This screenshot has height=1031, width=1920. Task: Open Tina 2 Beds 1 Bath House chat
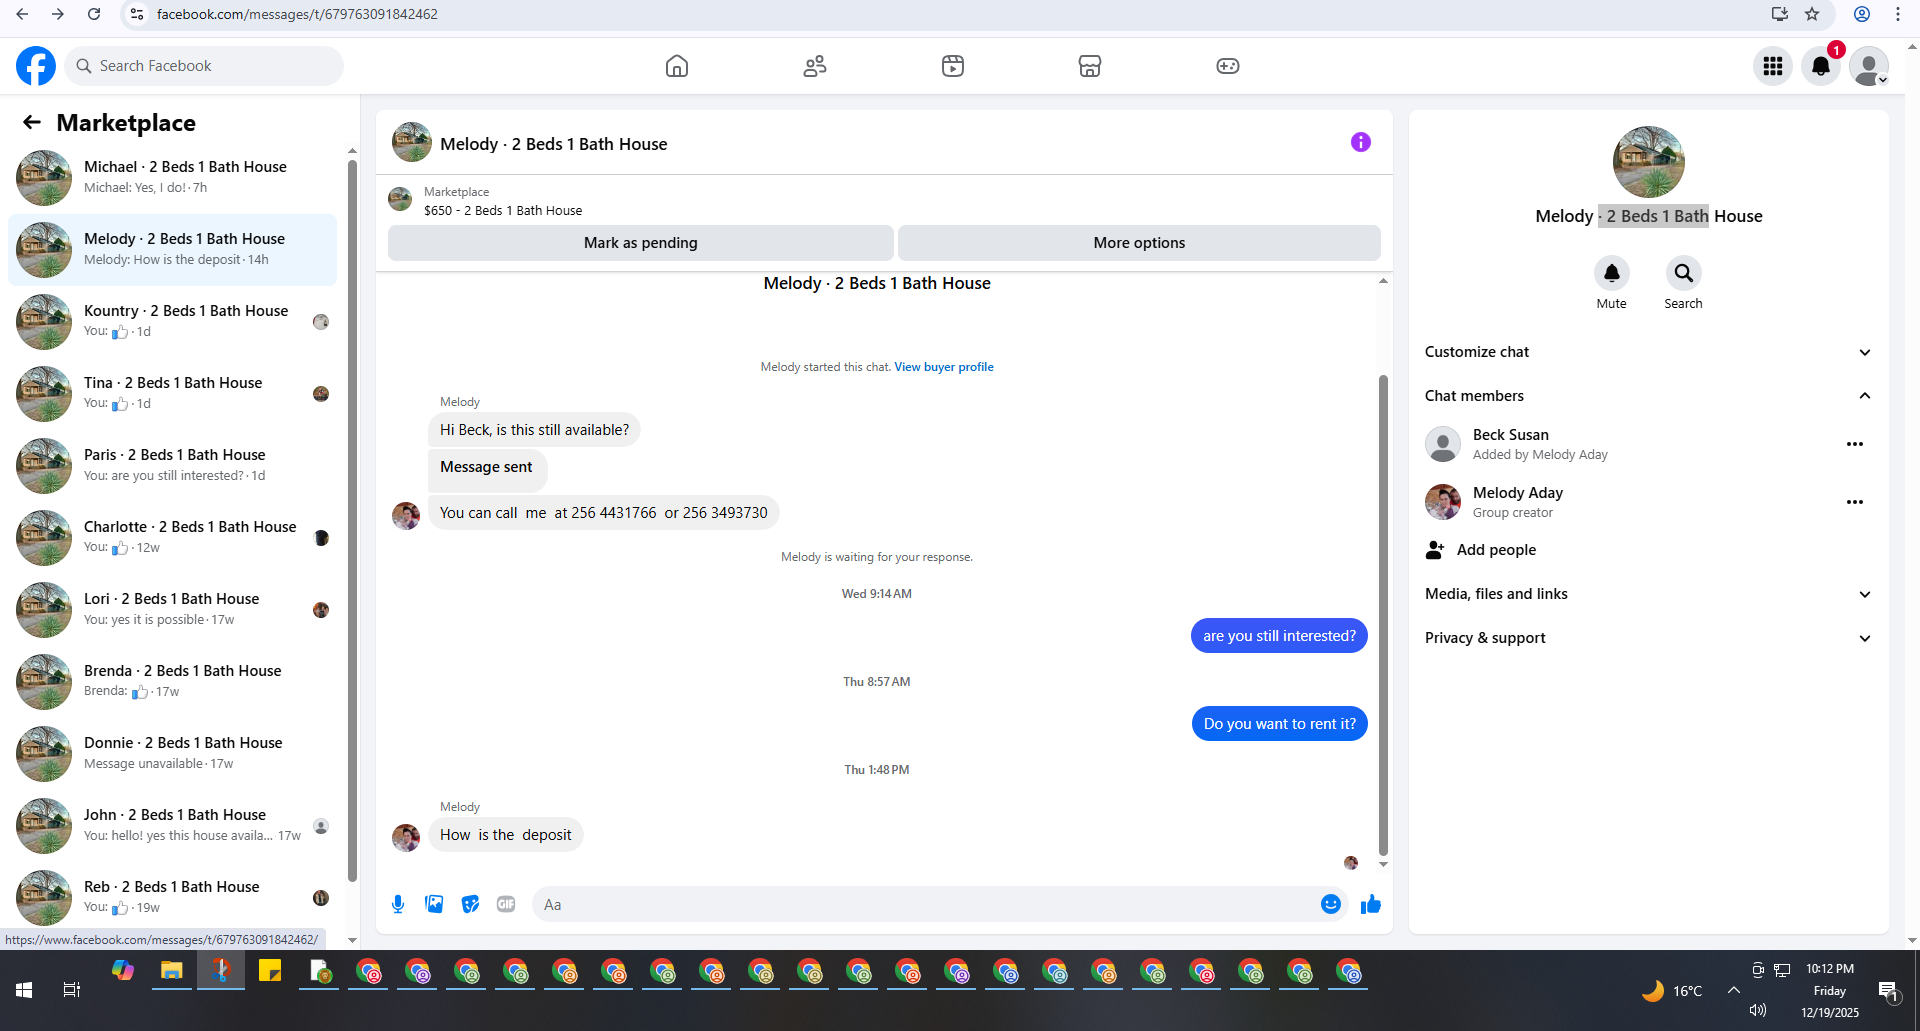tap(173, 394)
